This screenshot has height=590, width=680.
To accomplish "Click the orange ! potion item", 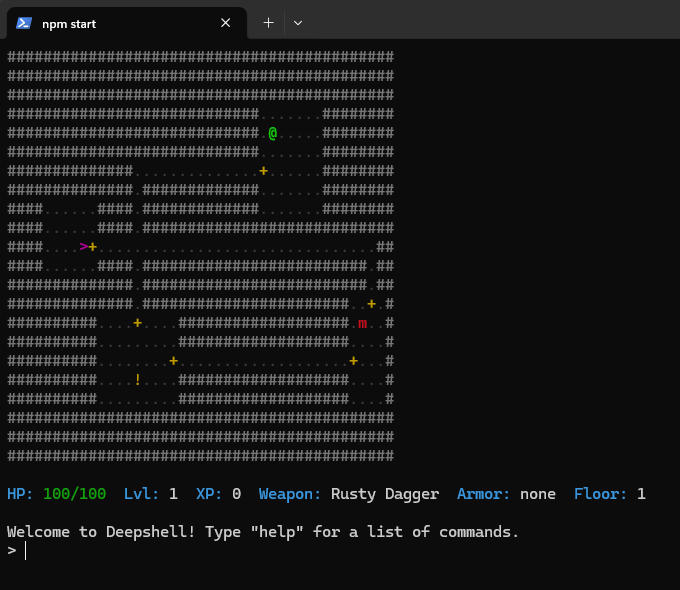I will pyautogui.click(x=137, y=380).
